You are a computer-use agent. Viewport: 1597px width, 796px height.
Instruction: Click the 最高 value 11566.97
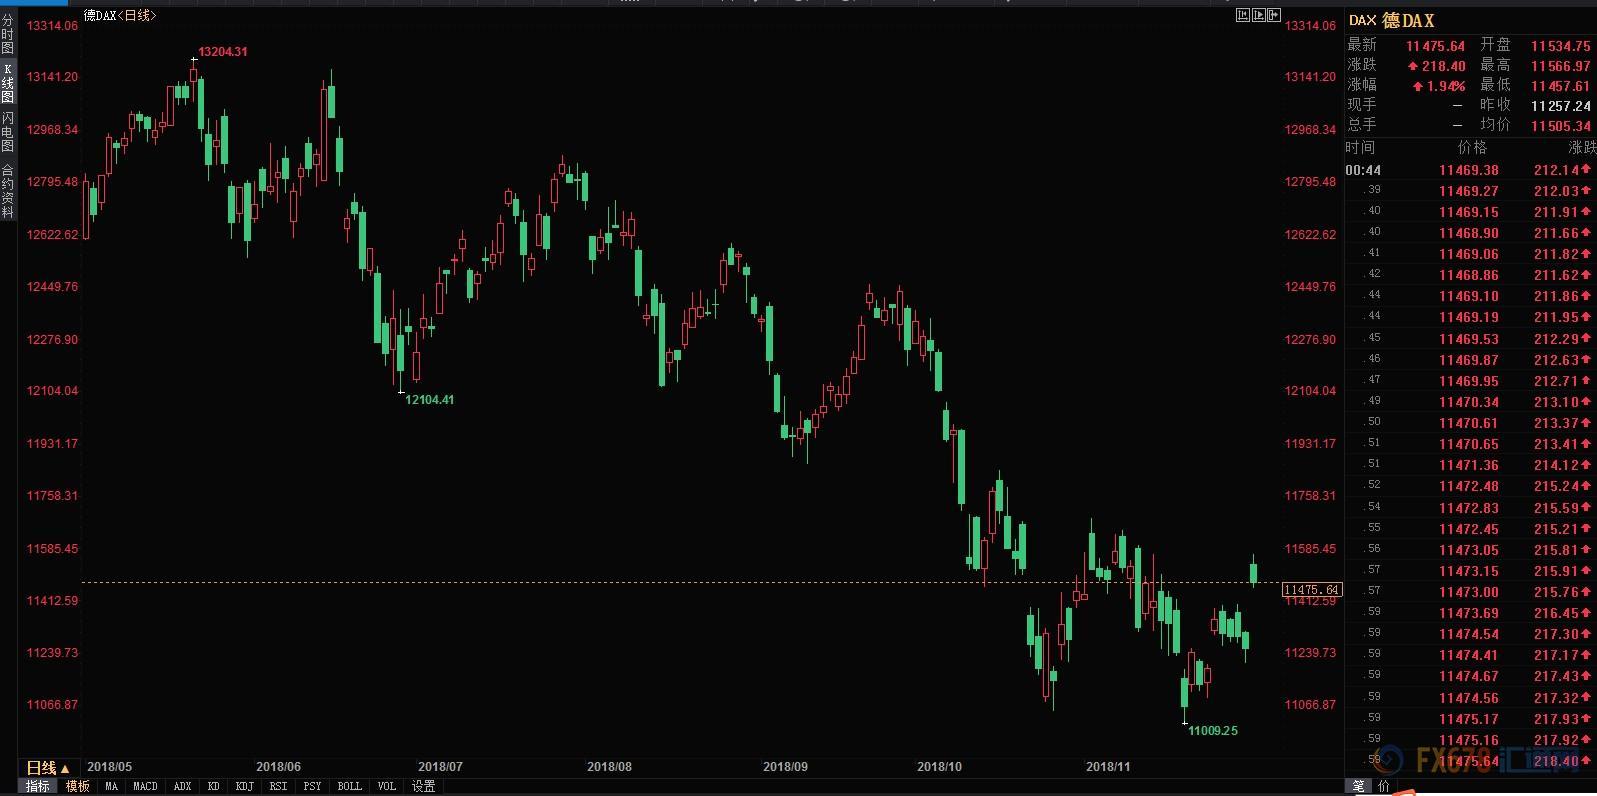coord(1560,66)
